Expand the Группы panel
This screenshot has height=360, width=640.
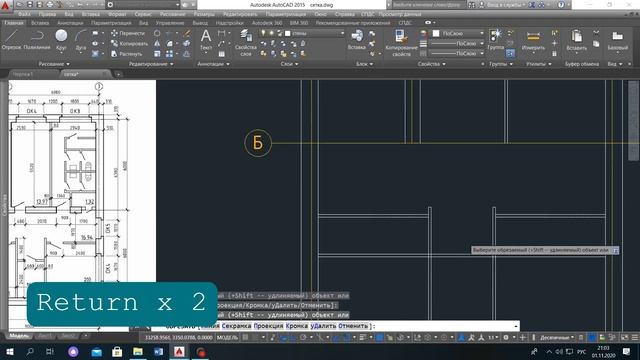click(x=501, y=64)
